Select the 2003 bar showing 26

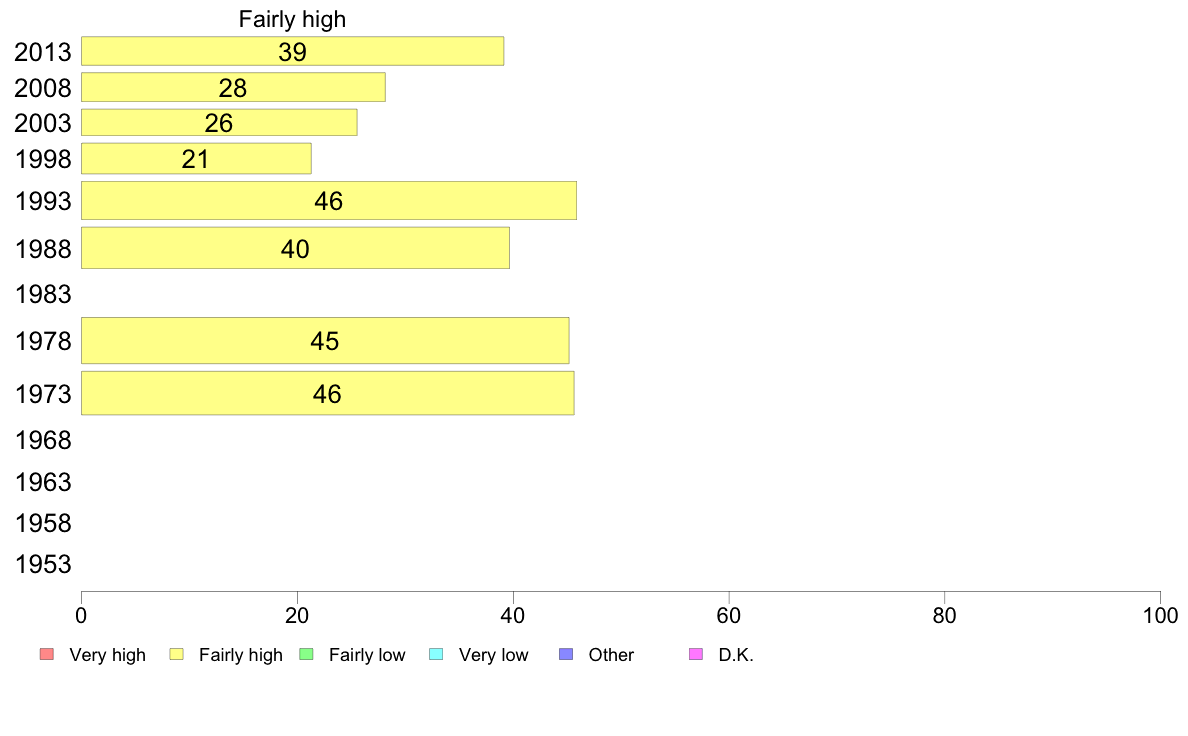219,123
